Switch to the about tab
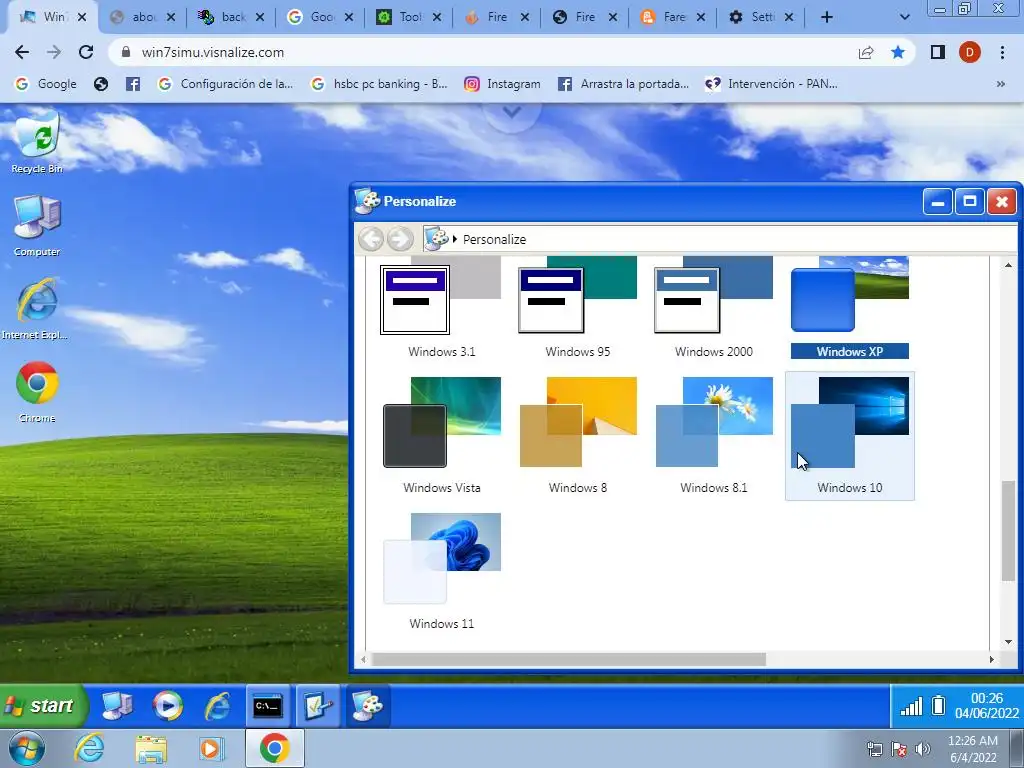Image resolution: width=1024 pixels, height=768 pixels. (x=143, y=17)
